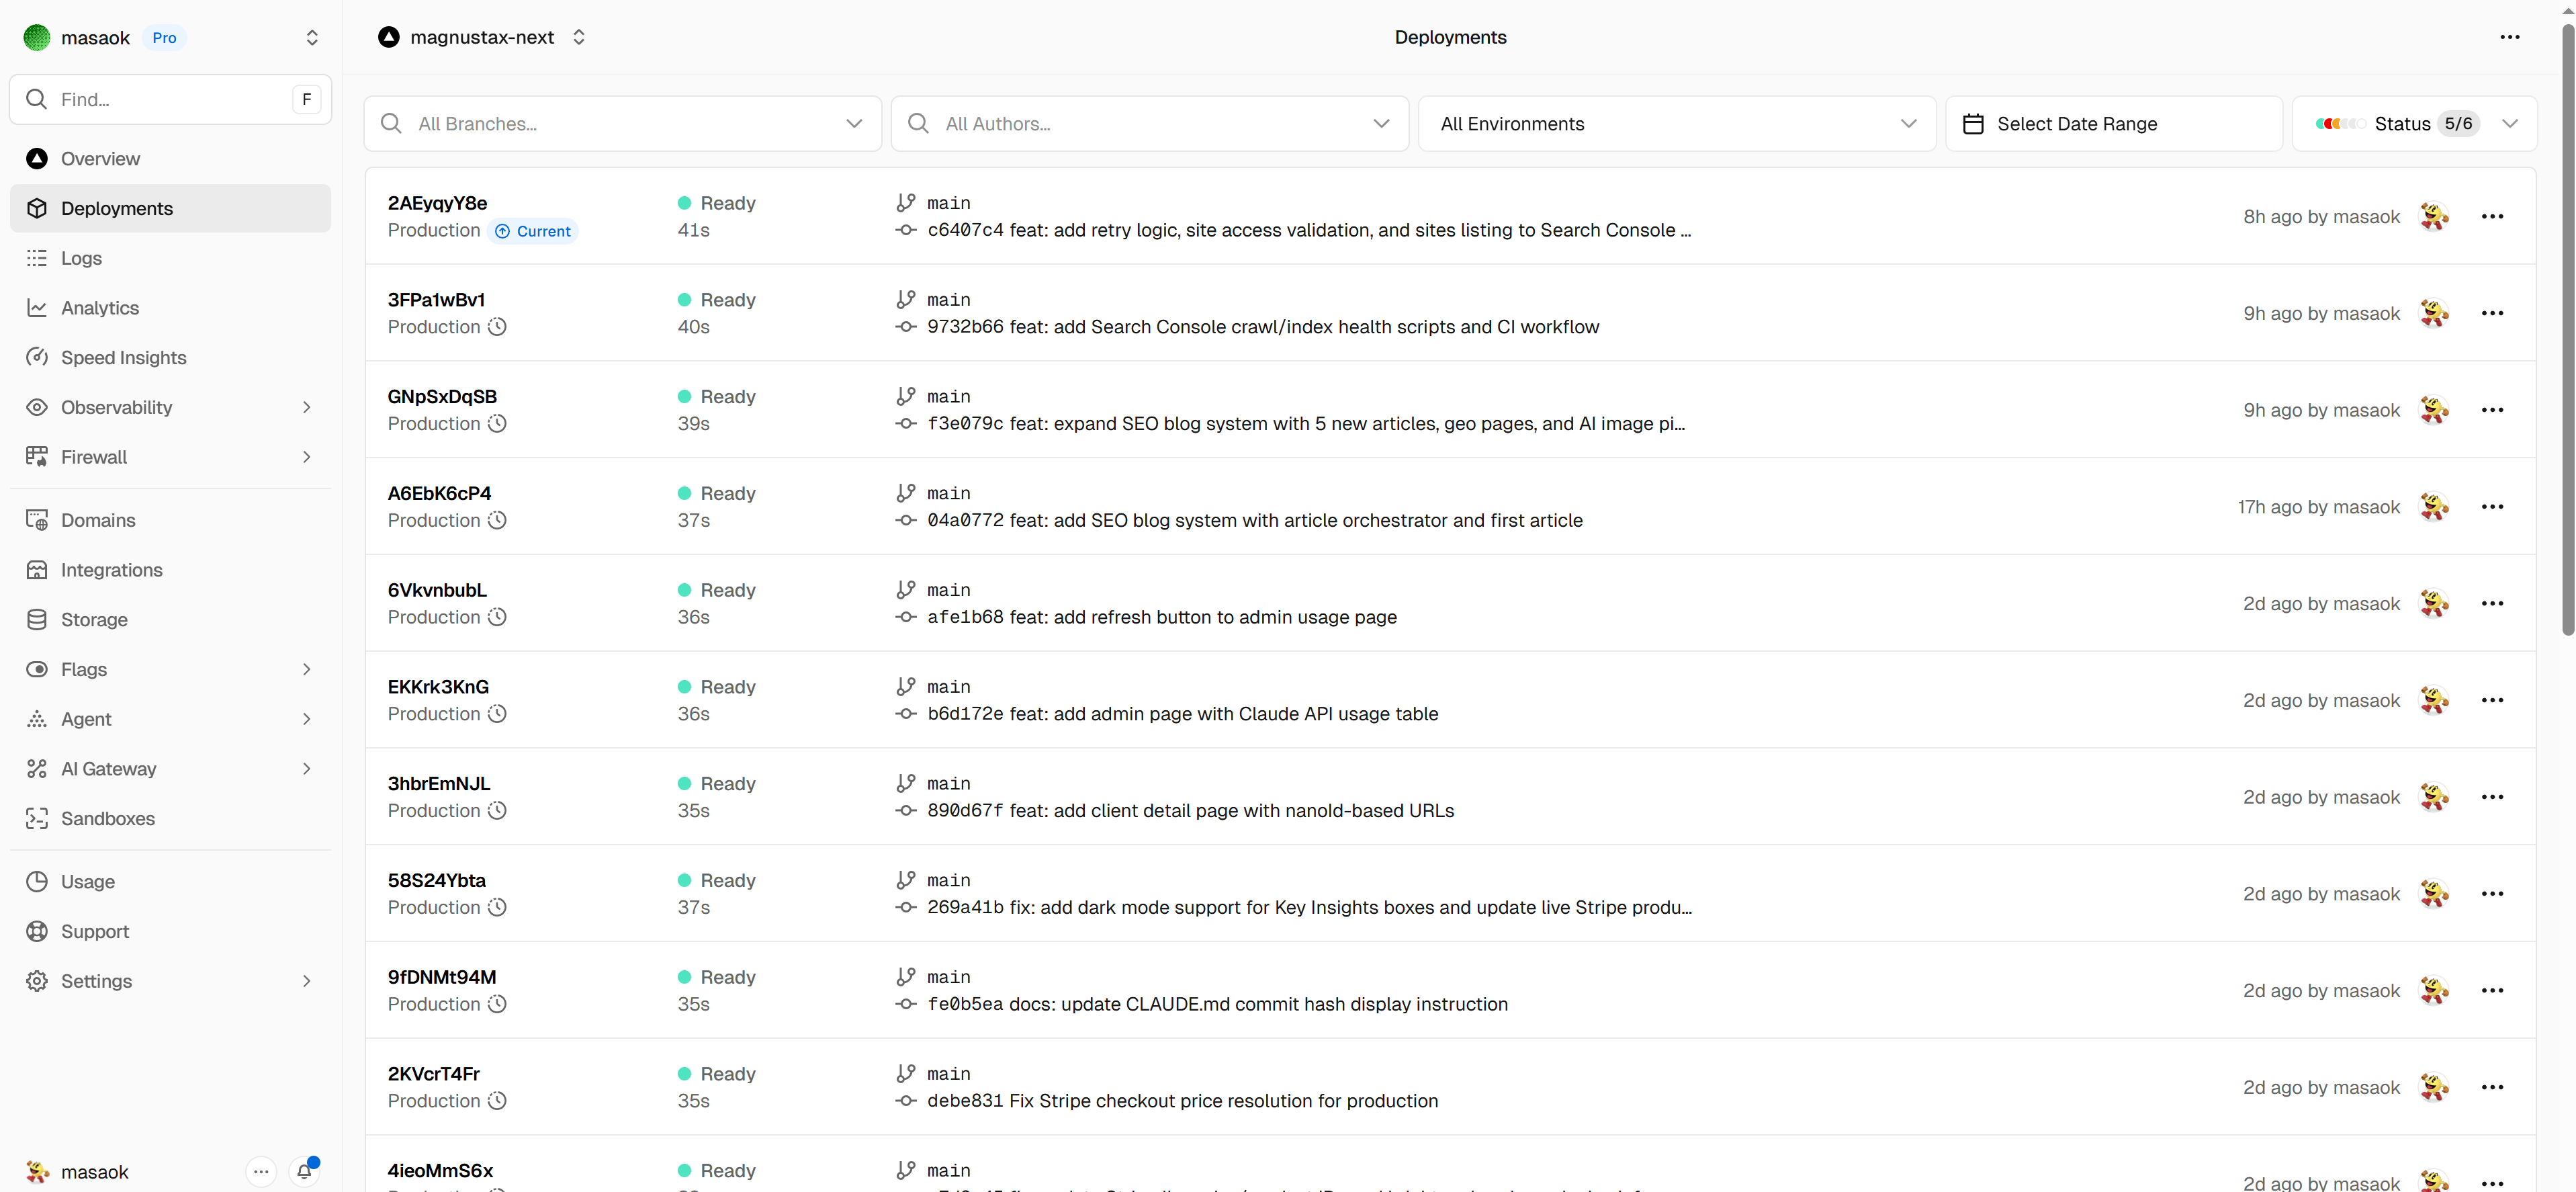Image resolution: width=2576 pixels, height=1192 pixels.
Task: Open the Domains sidebar item
Action: coord(98,520)
